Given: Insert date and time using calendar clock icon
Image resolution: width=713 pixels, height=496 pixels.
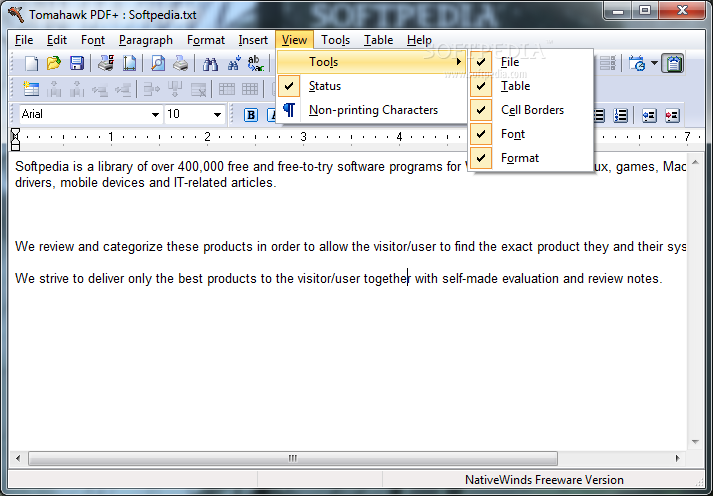Looking at the screenshot, I should coord(637,63).
